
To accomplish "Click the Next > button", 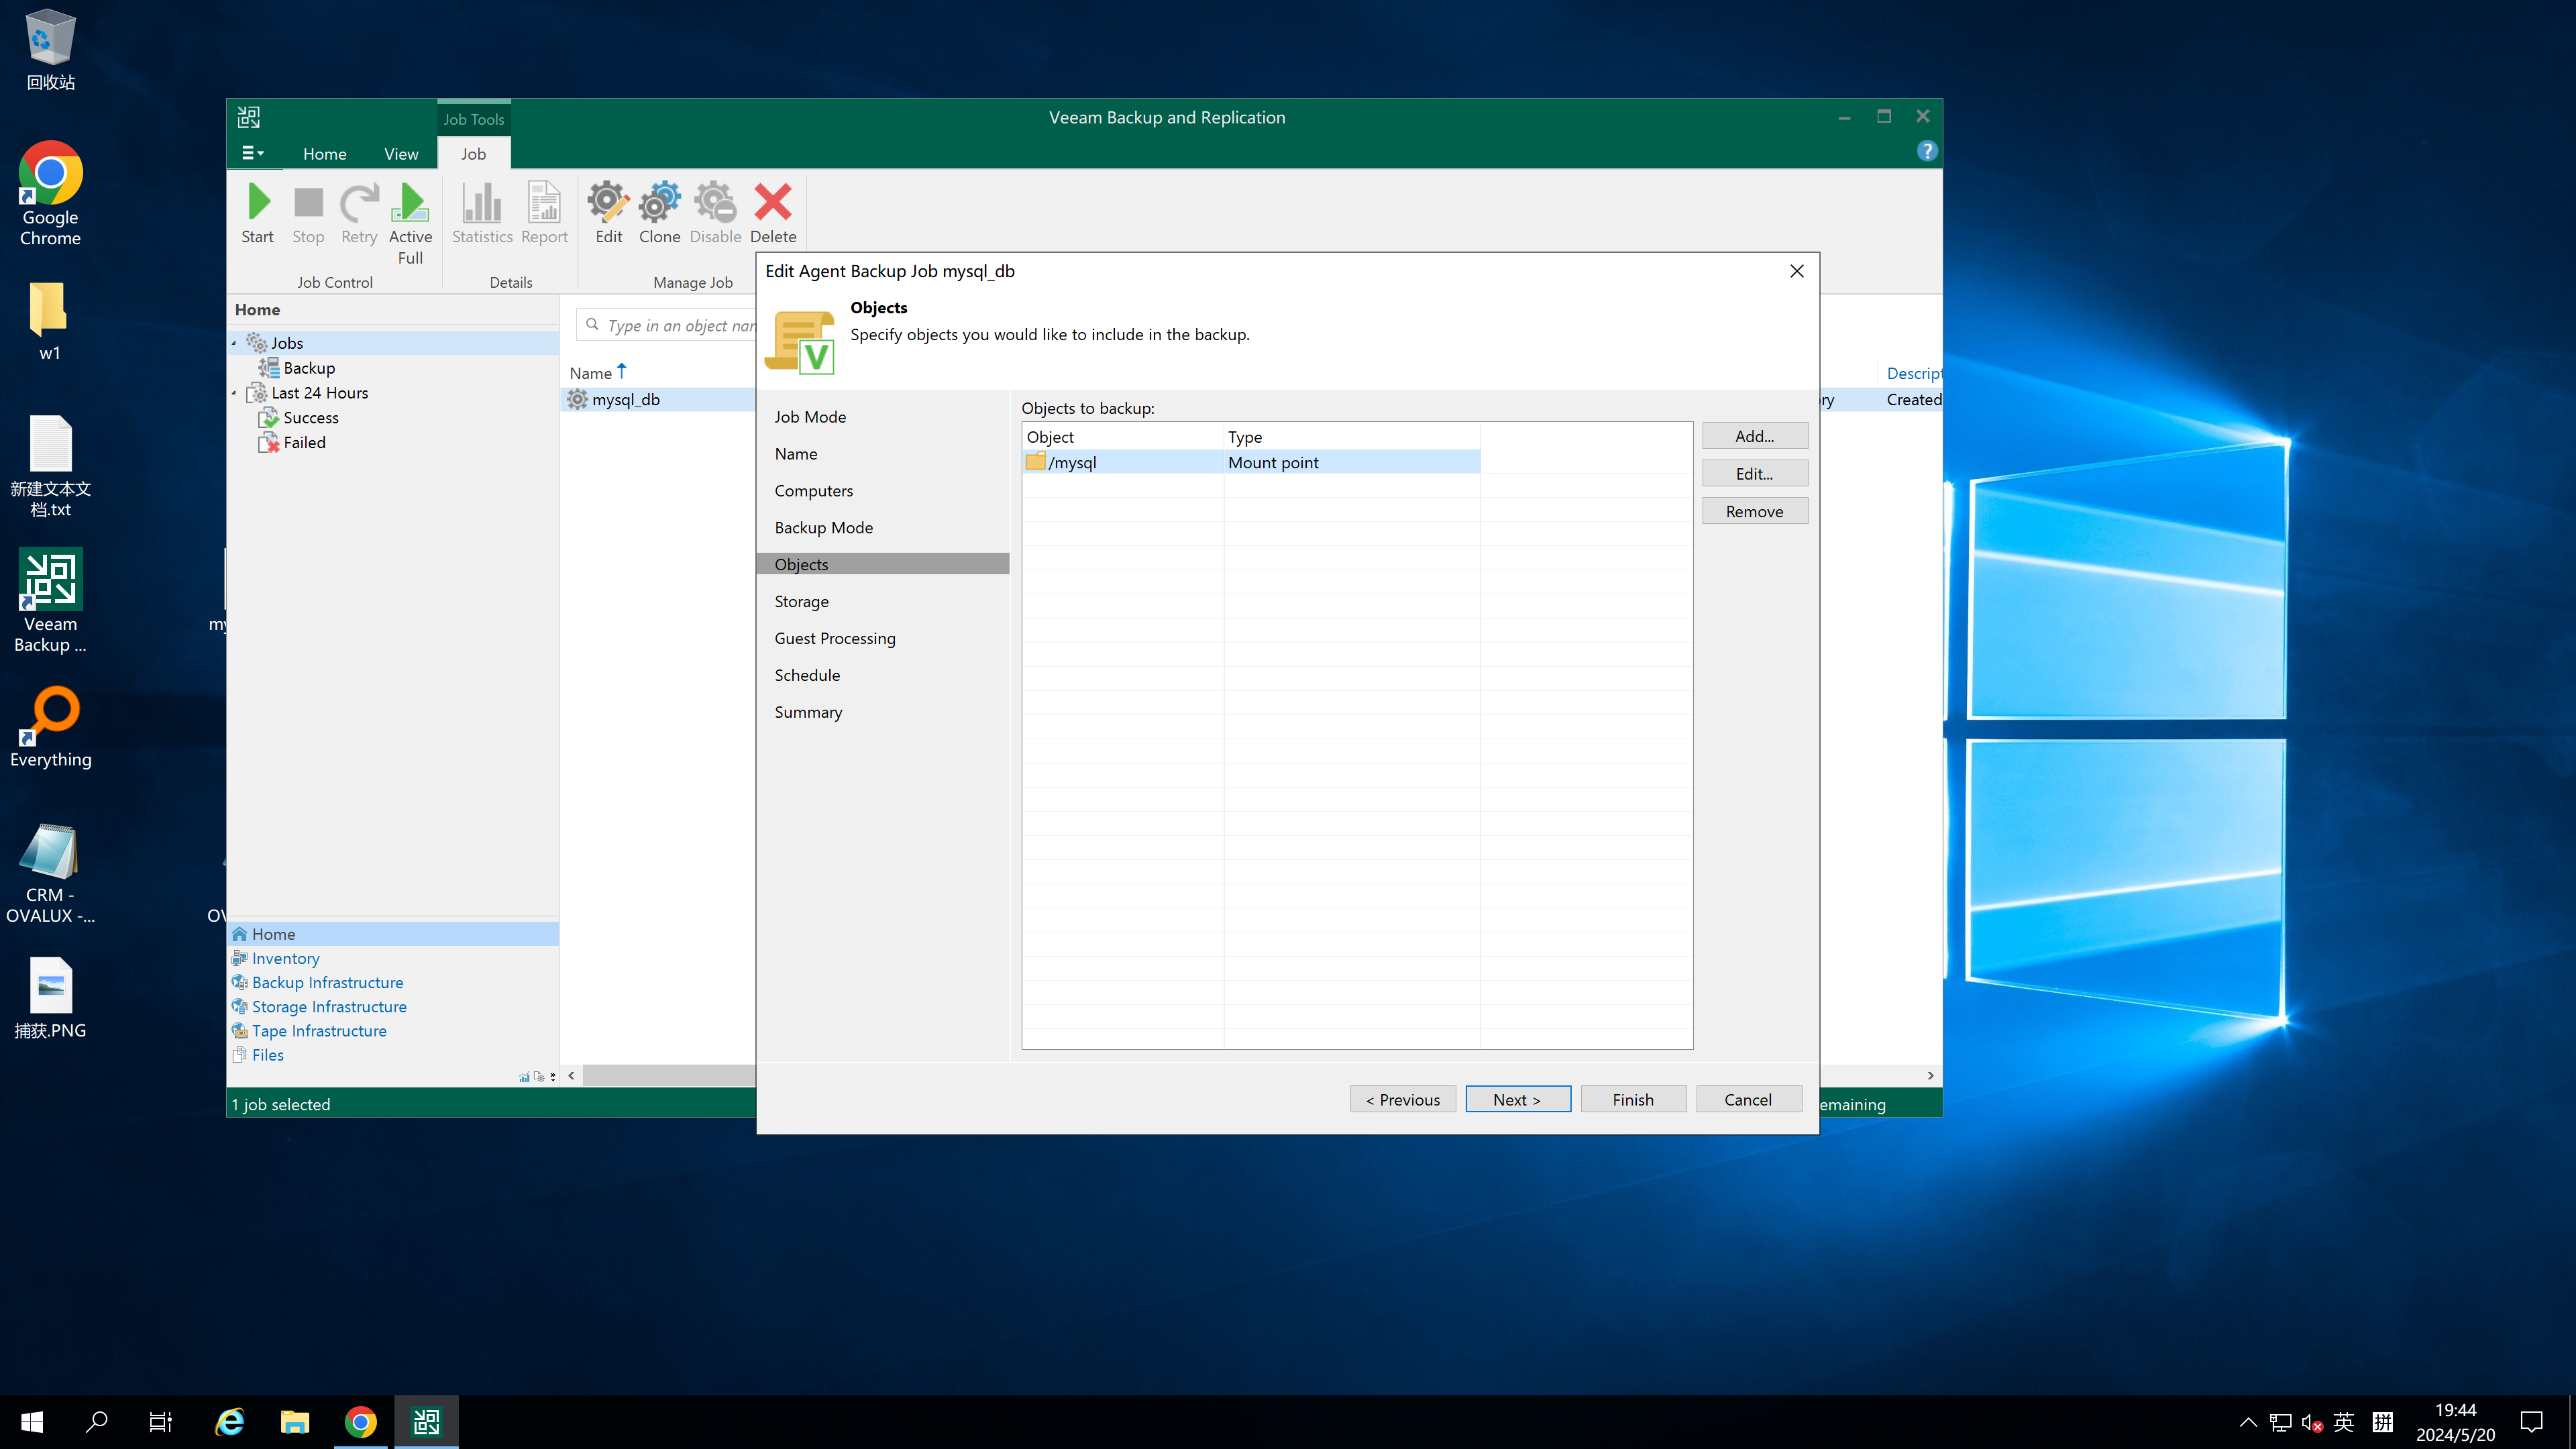I will [1517, 1099].
